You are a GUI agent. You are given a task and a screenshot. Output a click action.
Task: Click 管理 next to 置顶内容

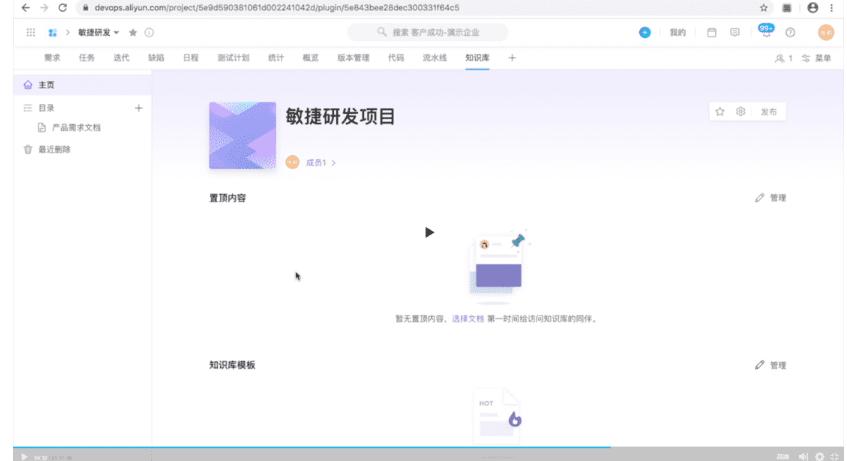(x=770, y=198)
